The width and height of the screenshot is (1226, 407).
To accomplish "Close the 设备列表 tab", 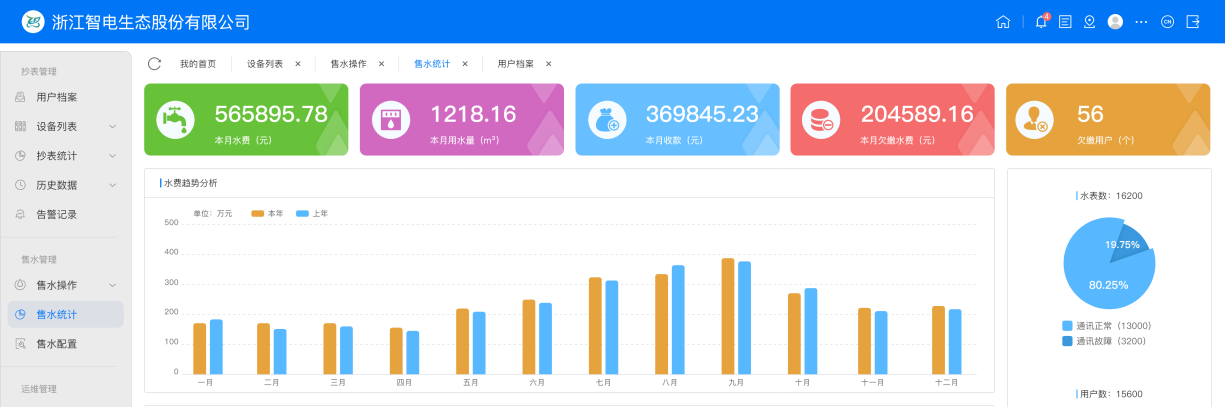I will [298, 64].
